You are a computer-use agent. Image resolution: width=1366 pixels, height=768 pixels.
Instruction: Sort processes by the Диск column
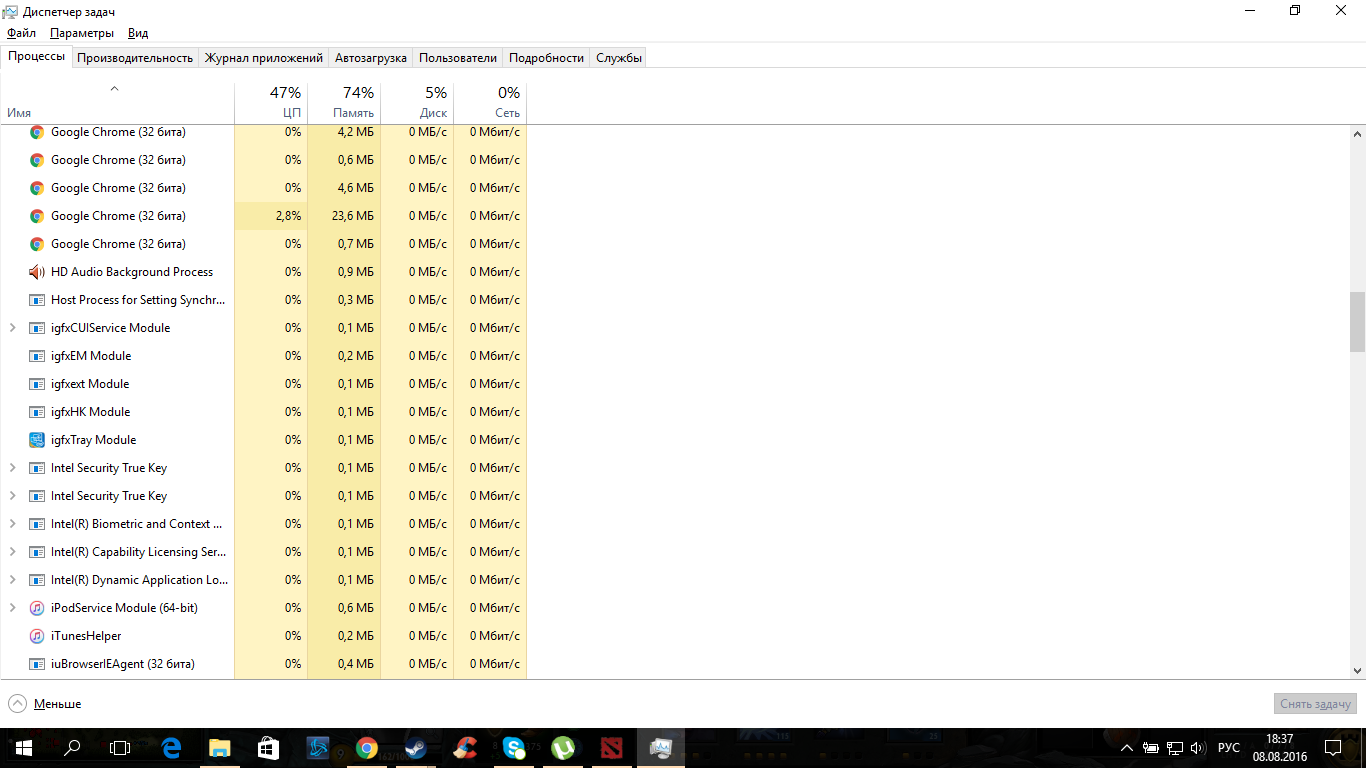(x=417, y=102)
